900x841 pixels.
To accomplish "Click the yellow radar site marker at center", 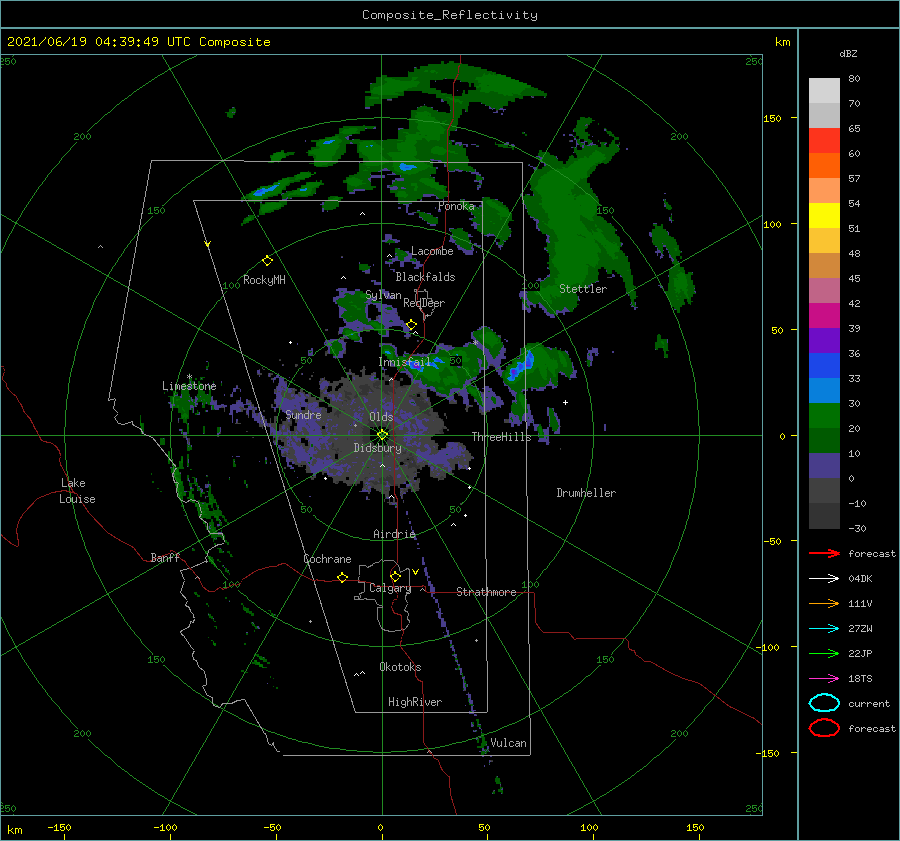I will pos(382,435).
